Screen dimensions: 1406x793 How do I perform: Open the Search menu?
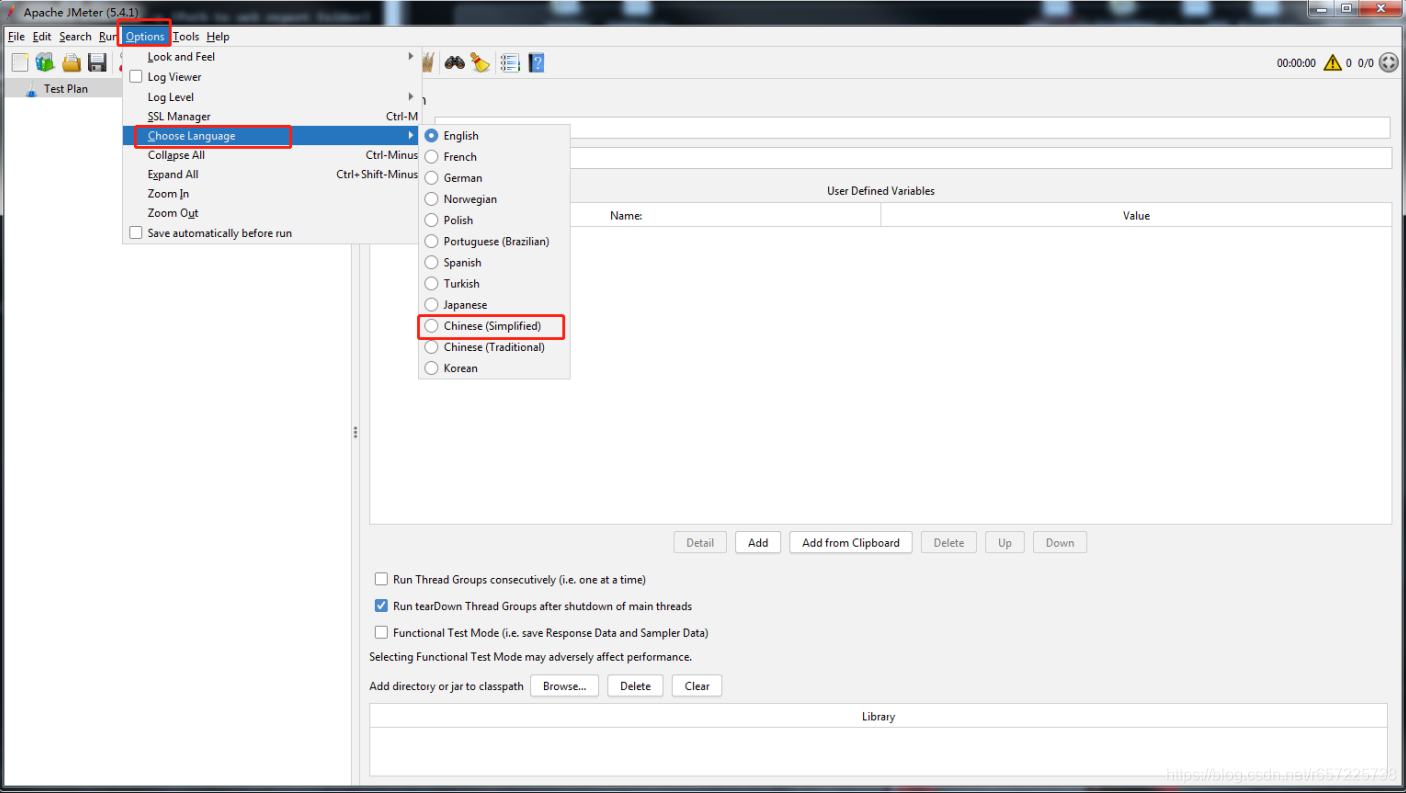click(75, 37)
